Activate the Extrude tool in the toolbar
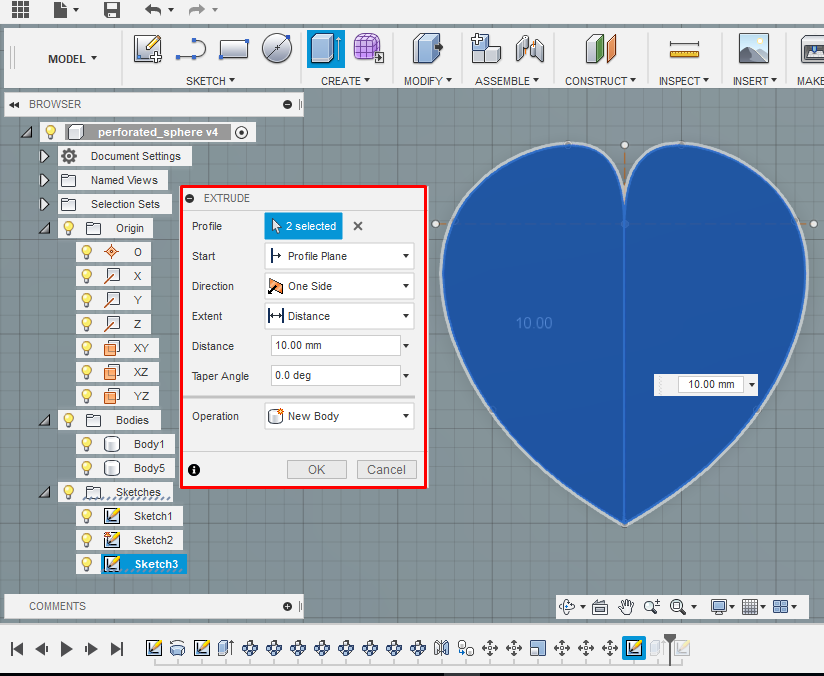Screen dimensions: 824x676 point(326,49)
